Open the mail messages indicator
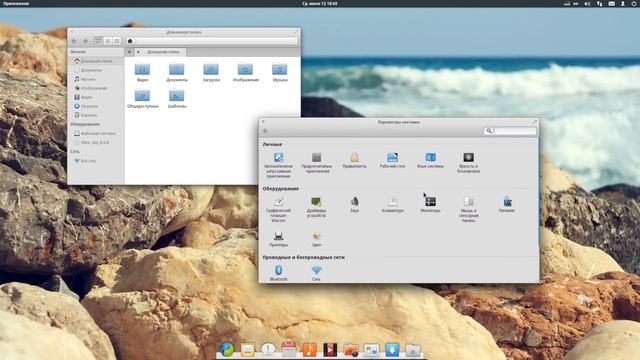Viewport: 640px width, 360px height. [x=611, y=3]
